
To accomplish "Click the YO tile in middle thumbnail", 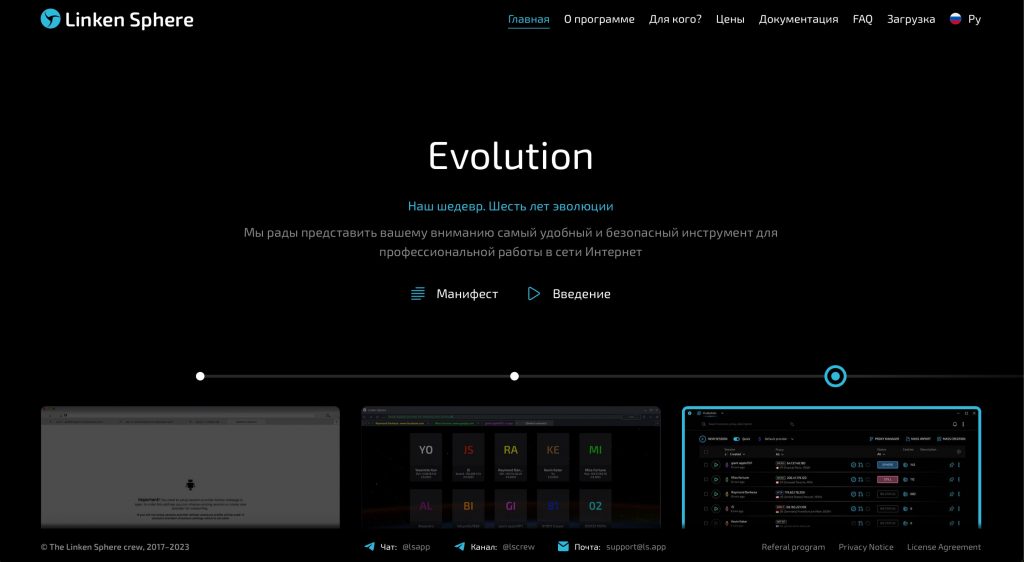I will [426, 456].
